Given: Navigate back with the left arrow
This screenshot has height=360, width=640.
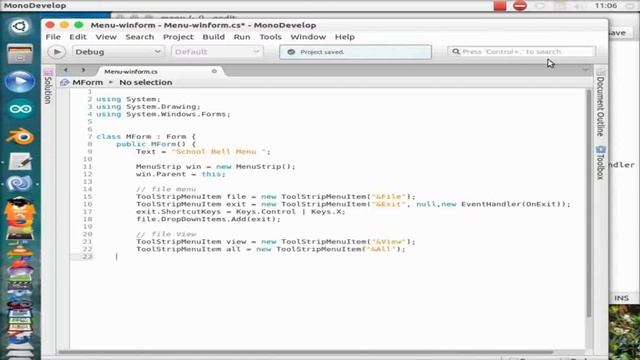Looking at the screenshot, I should tap(66, 70).
